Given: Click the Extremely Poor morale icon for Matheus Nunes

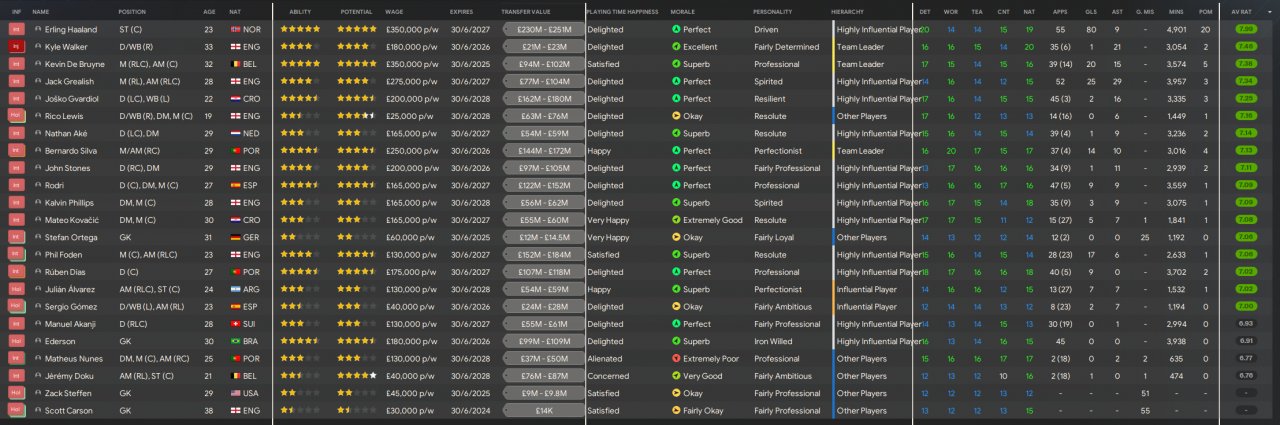Looking at the screenshot, I should 676,358.
